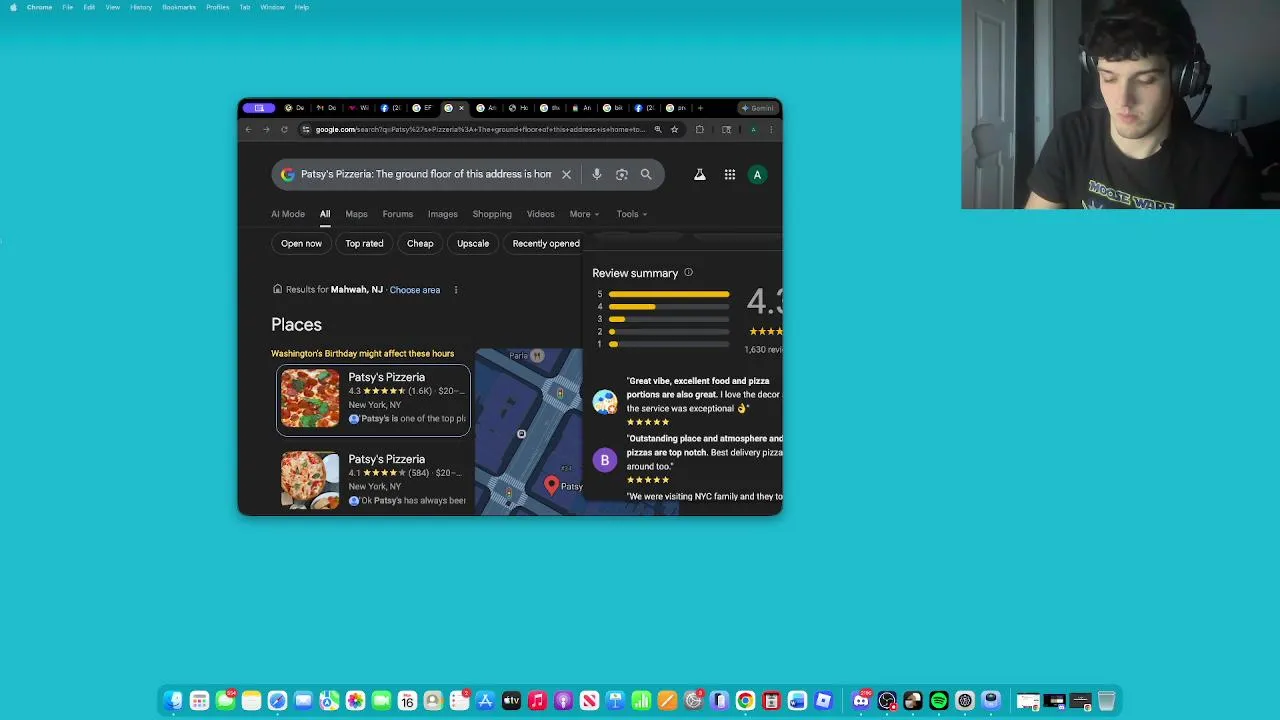Open pizza photo of second Patsy's listing

(x=310, y=480)
